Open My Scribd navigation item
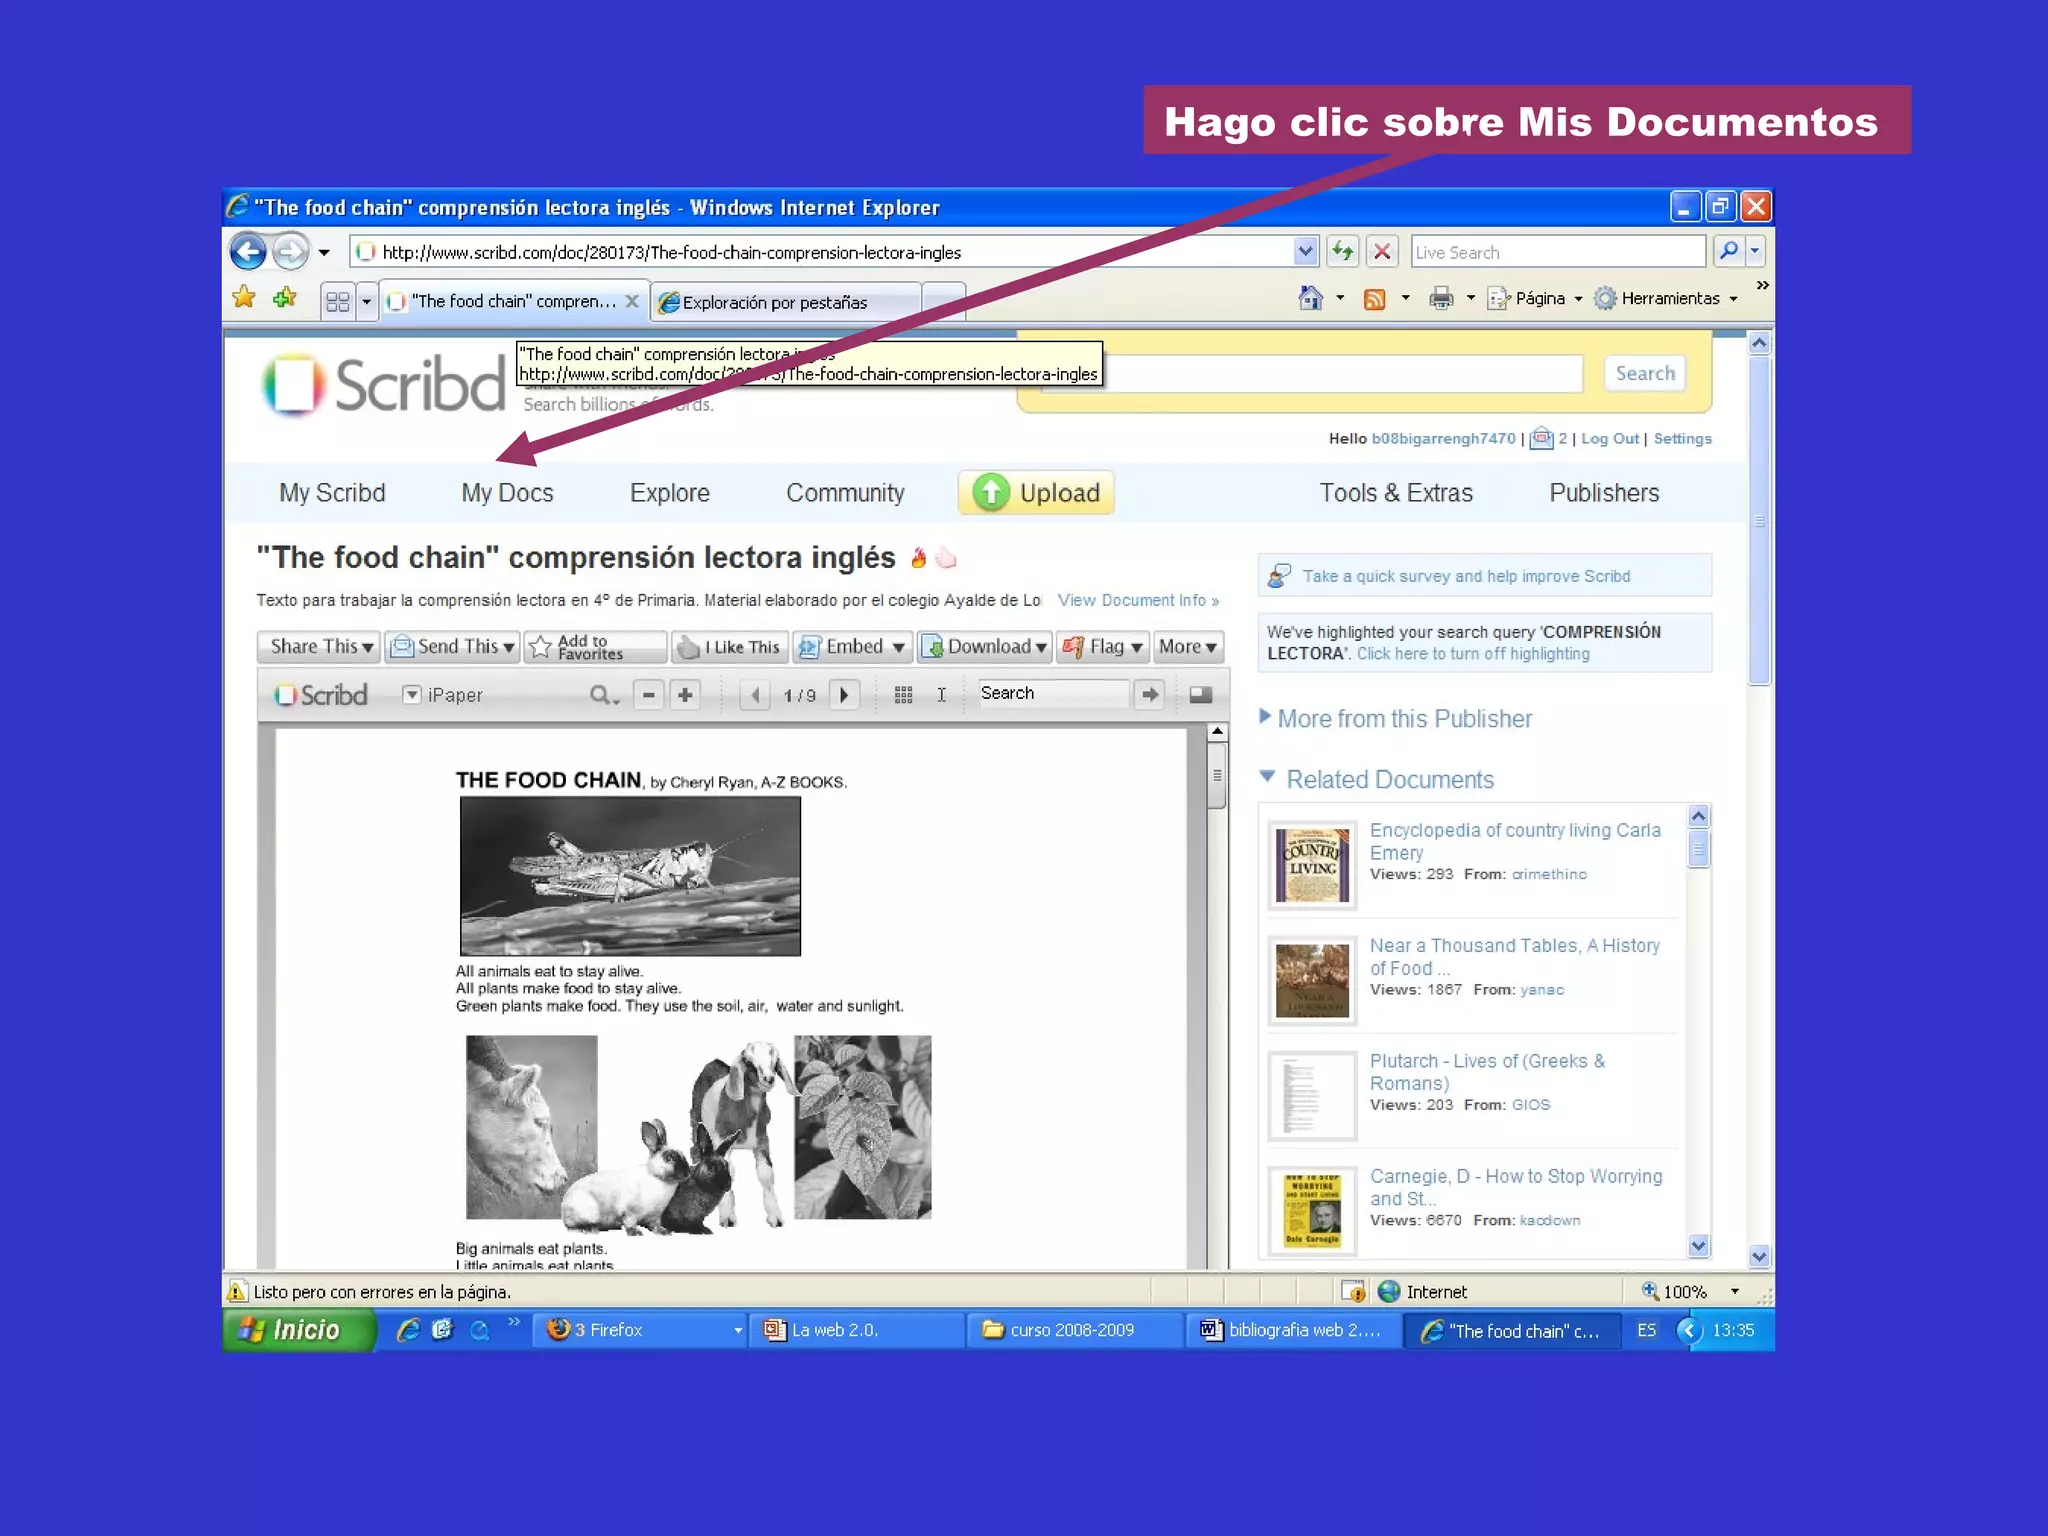 [332, 493]
